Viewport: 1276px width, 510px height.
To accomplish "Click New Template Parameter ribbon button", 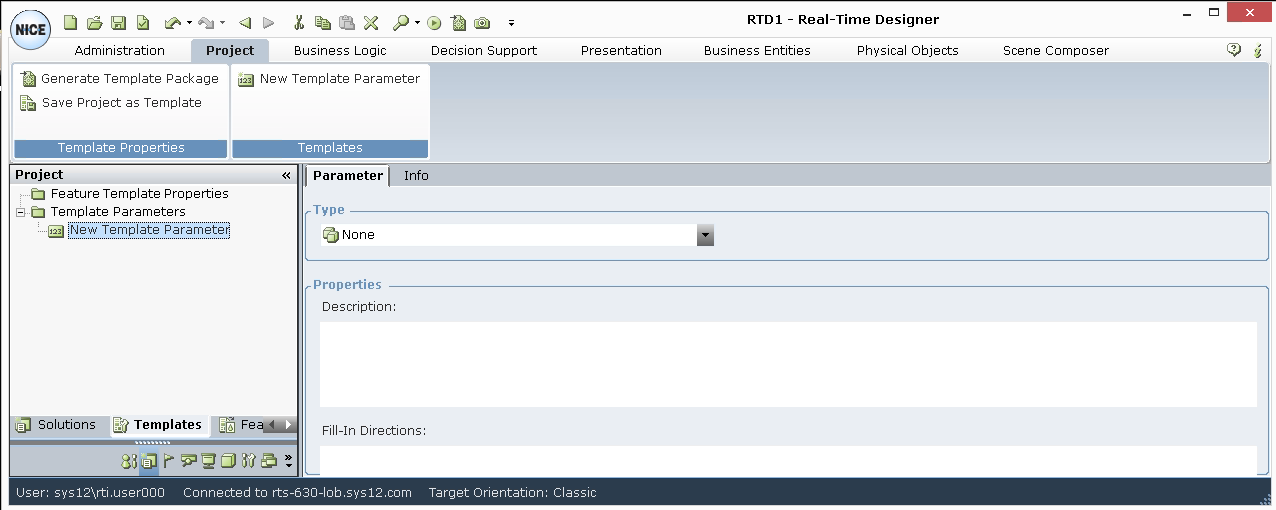I will pyautogui.click(x=330, y=78).
